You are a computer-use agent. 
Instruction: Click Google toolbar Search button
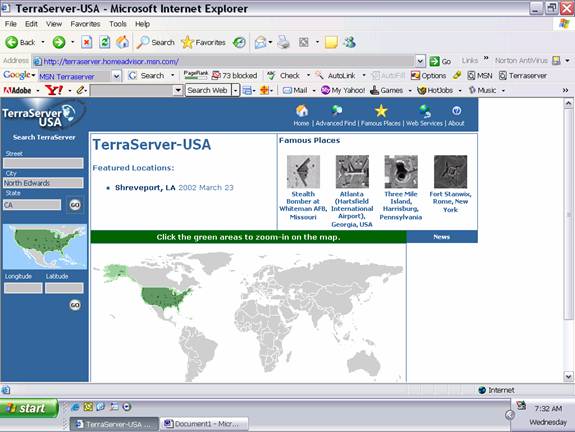[148, 76]
